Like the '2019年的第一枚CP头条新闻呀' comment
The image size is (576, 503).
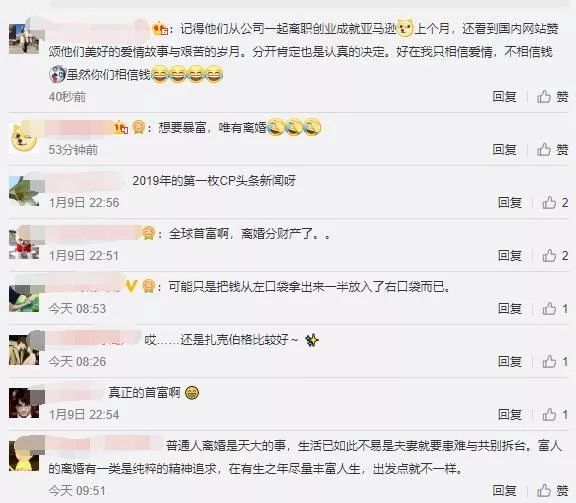click(555, 202)
